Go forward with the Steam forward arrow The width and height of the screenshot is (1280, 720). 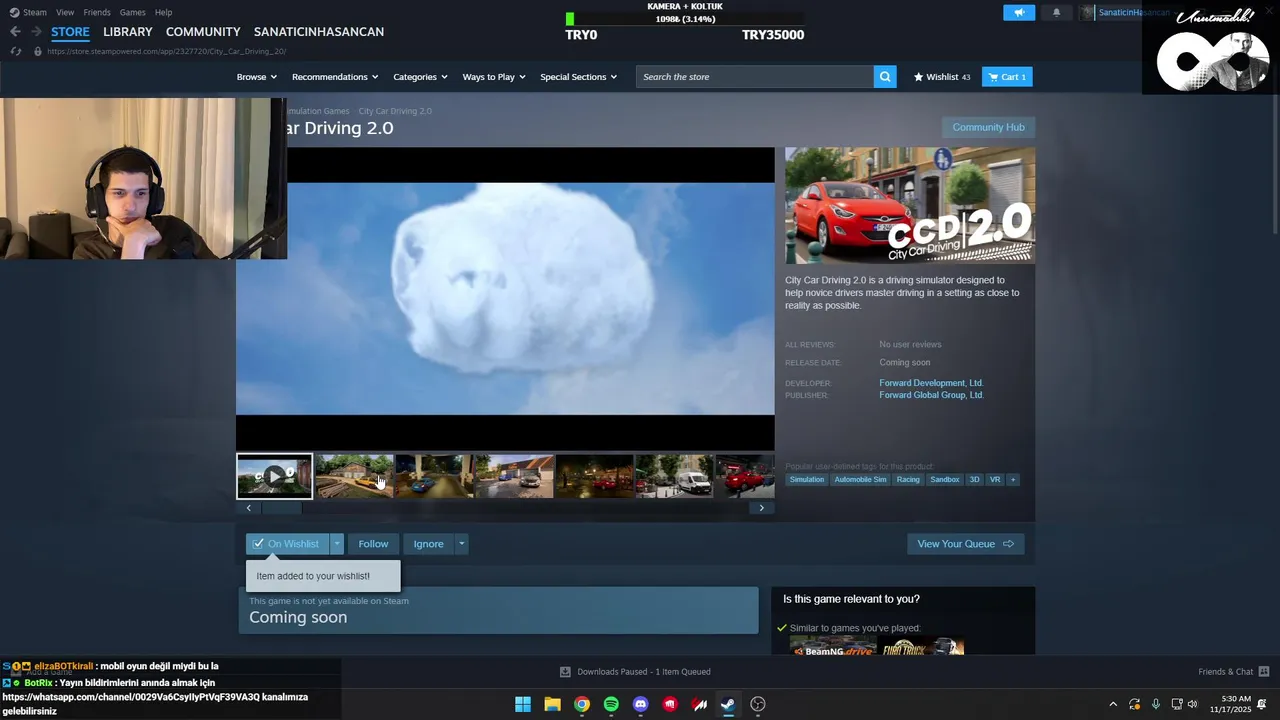pos(36,32)
